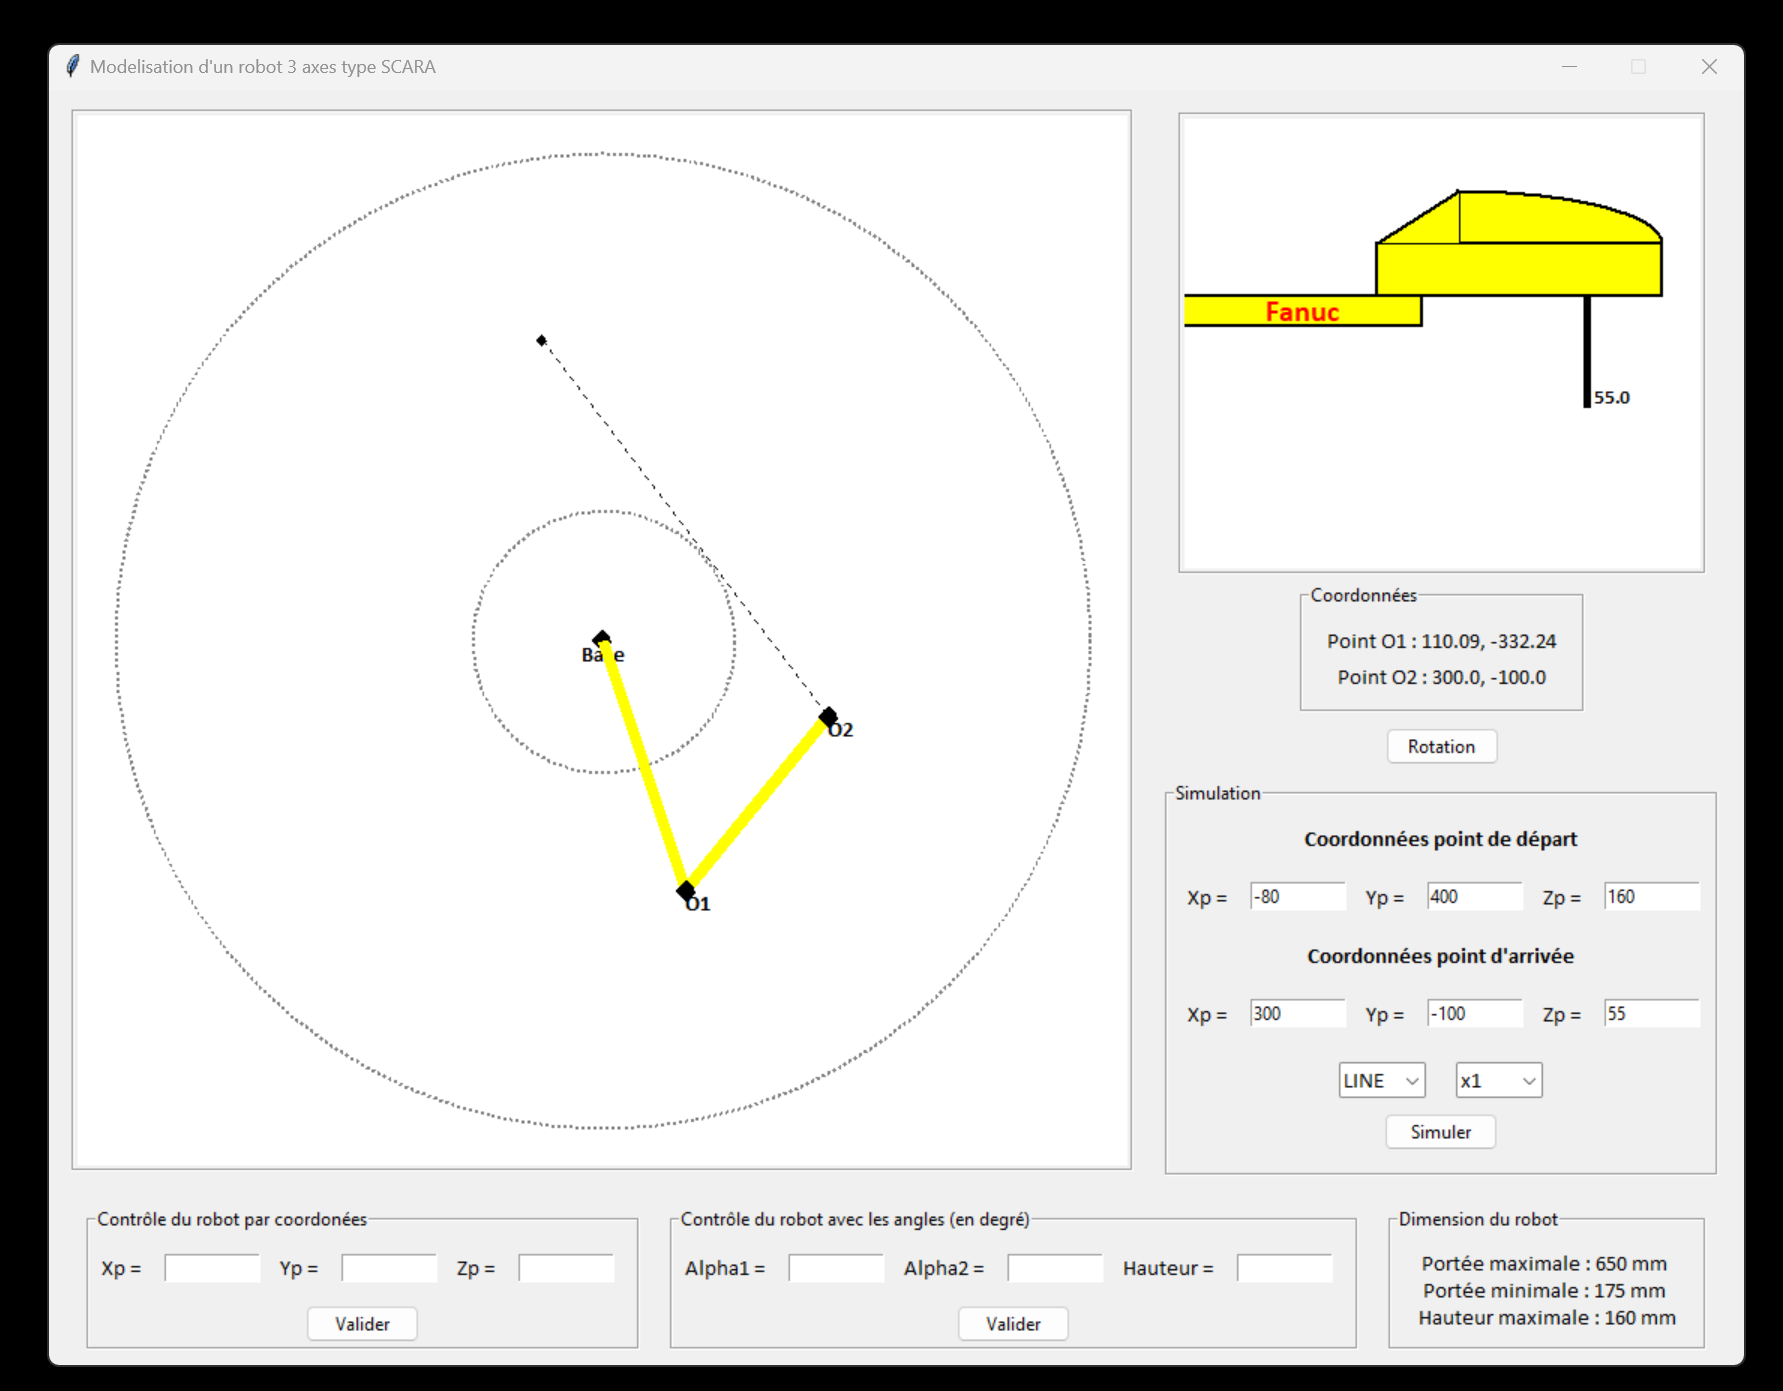Focus the Hauteur input field
This screenshot has height=1391, width=1783.
(x=1284, y=1268)
